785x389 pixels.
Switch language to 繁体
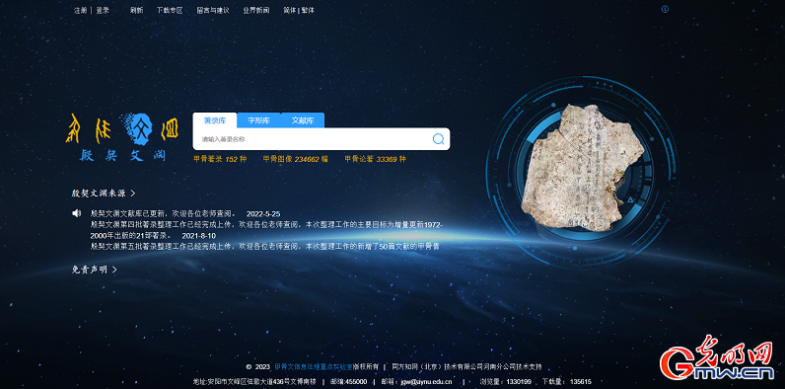click(x=308, y=10)
